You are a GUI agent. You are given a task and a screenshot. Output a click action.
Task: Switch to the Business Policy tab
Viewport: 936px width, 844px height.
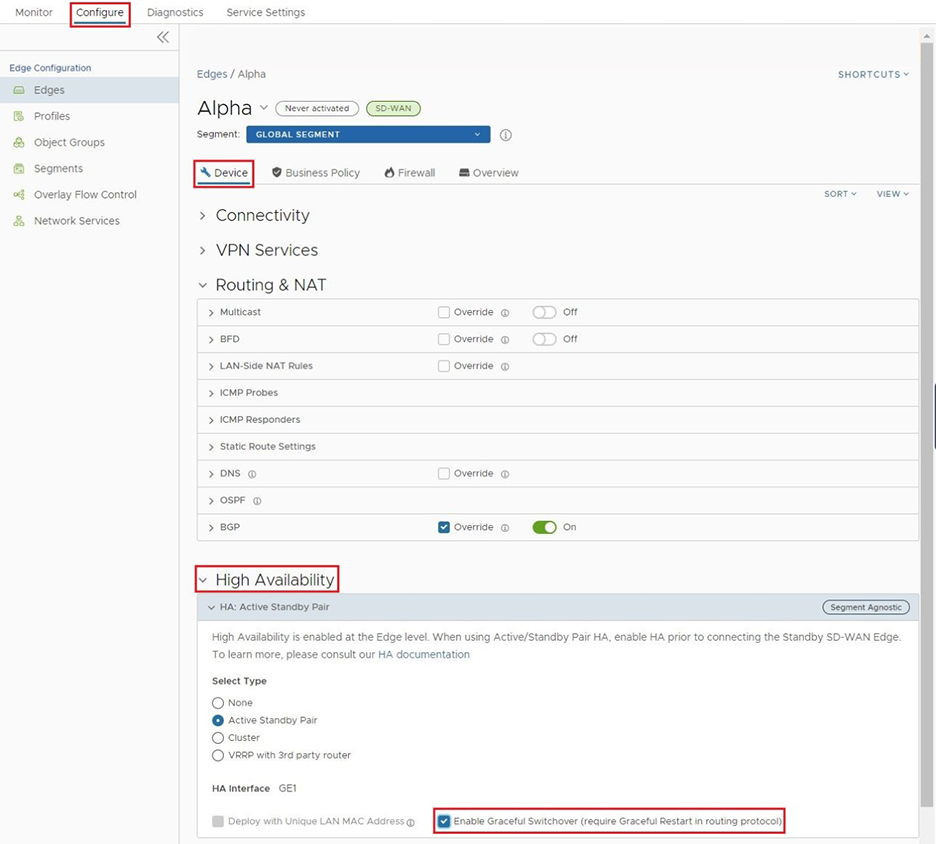coord(315,172)
